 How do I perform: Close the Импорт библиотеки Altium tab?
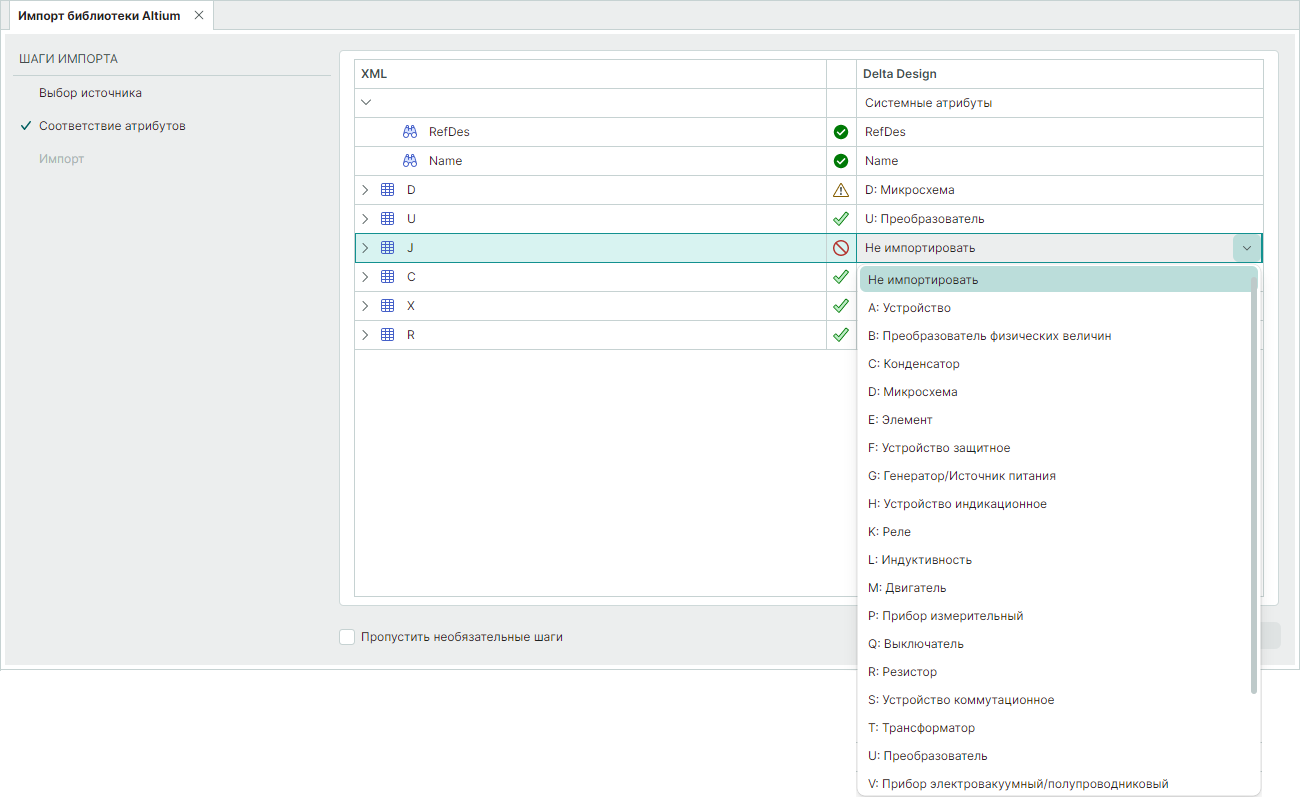(x=199, y=16)
